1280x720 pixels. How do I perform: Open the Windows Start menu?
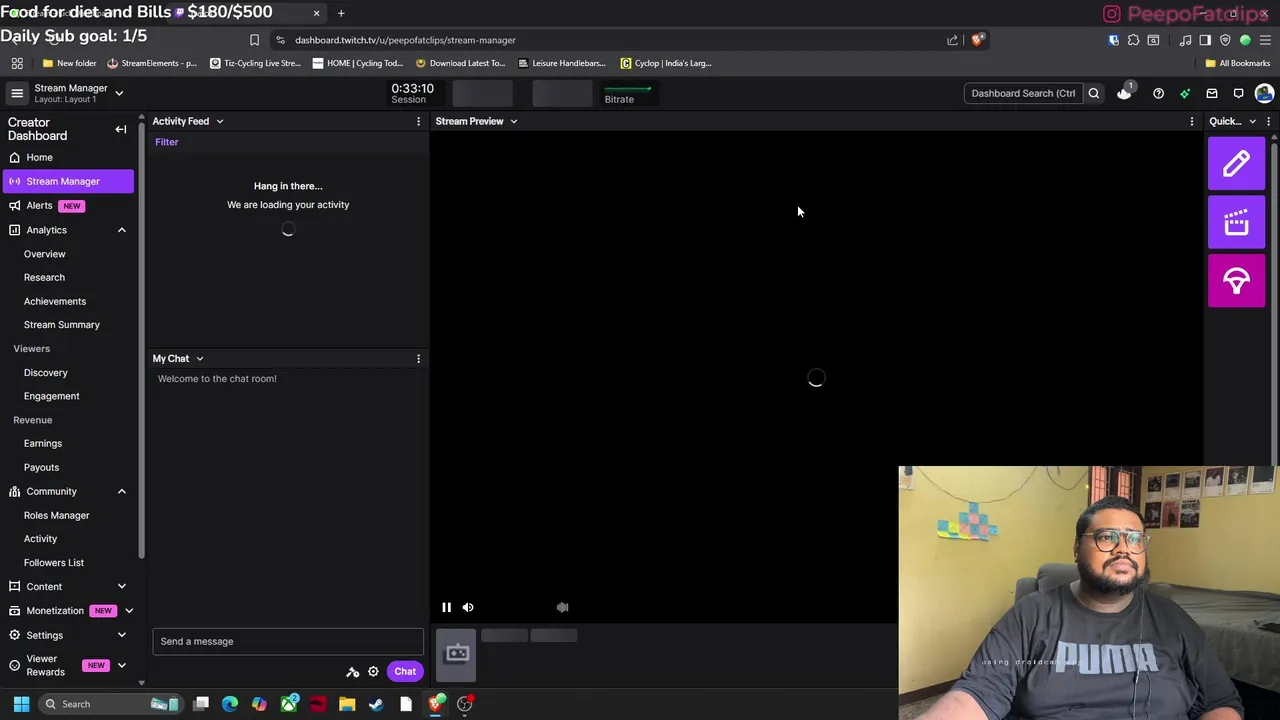pos(21,704)
